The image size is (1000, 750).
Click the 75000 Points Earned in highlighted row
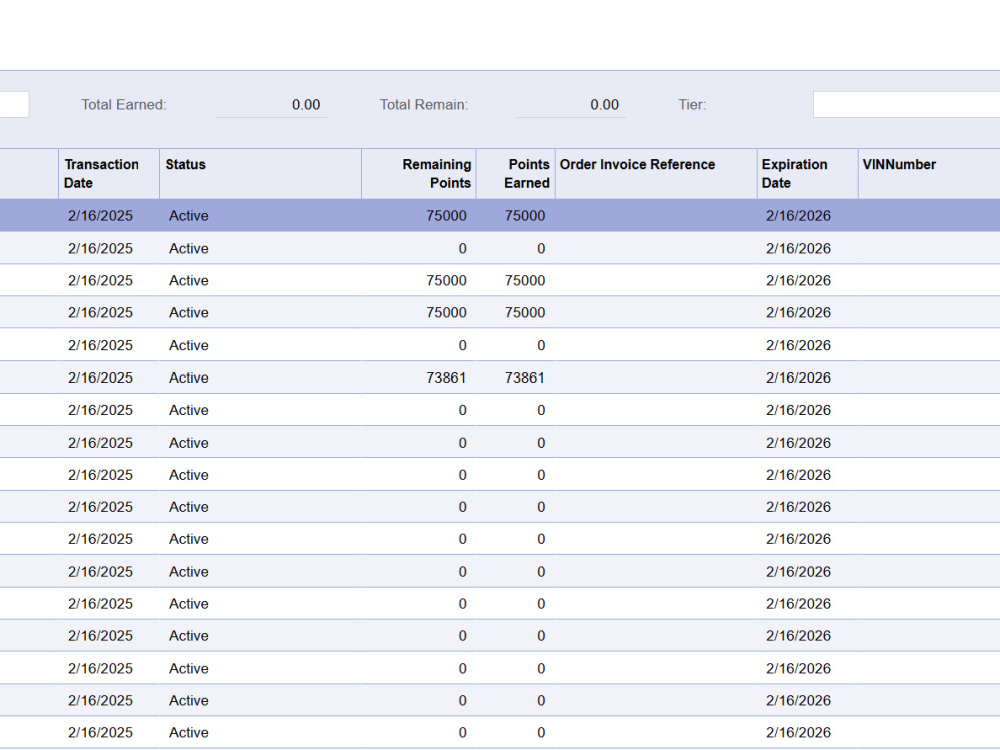pos(525,216)
